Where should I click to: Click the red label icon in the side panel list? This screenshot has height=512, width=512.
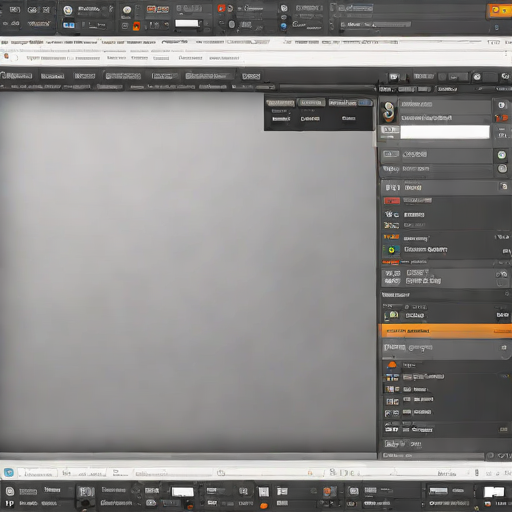(x=392, y=201)
